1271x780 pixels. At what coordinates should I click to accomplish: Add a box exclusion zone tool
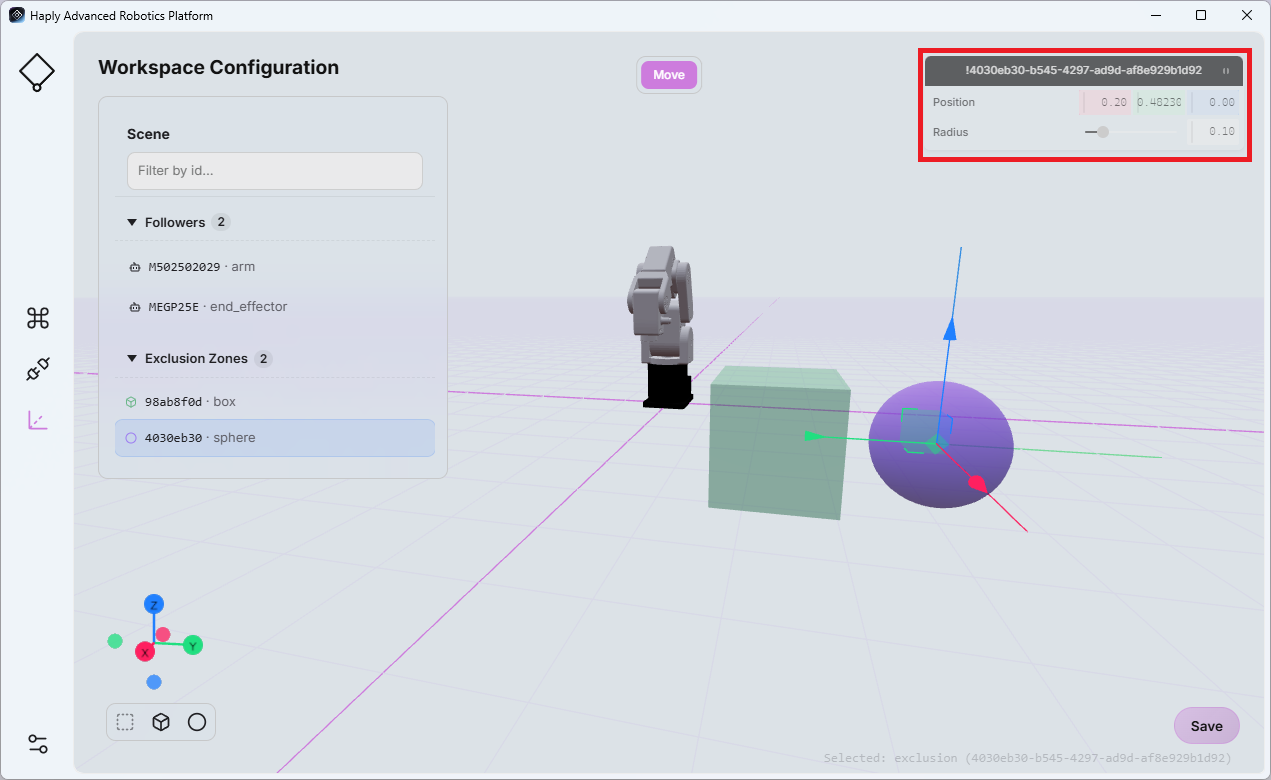click(161, 722)
